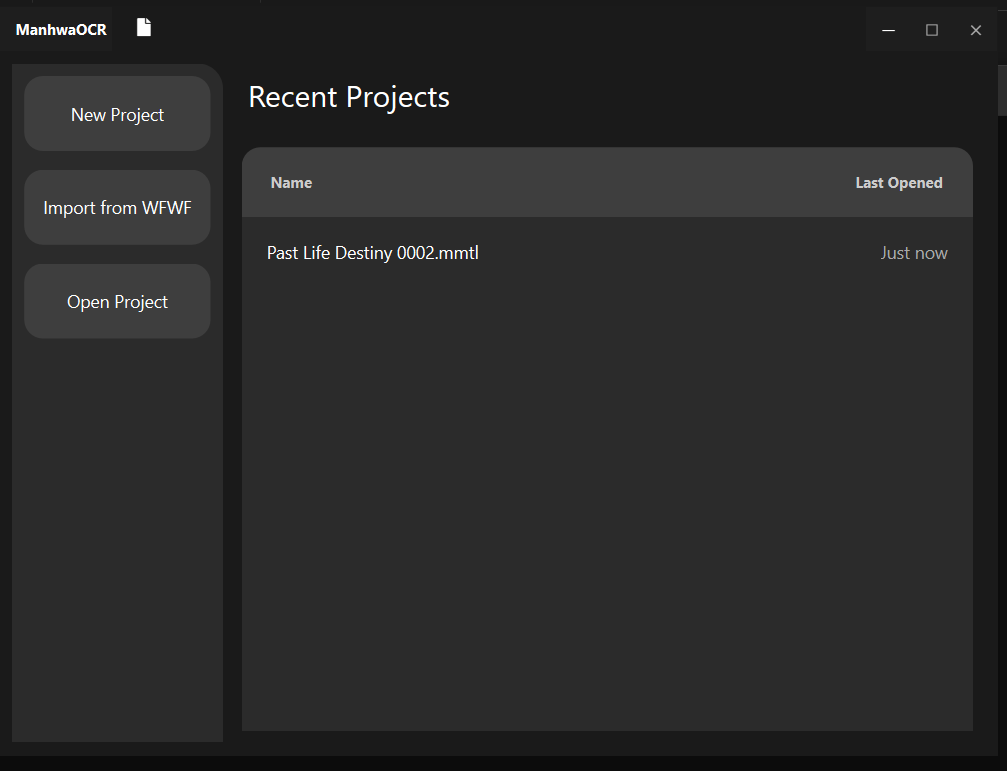Image resolution: width=1007 pixels, height=771 pixels.
Task: Click blank space right of Recent Projects heading
Action: 700,97
